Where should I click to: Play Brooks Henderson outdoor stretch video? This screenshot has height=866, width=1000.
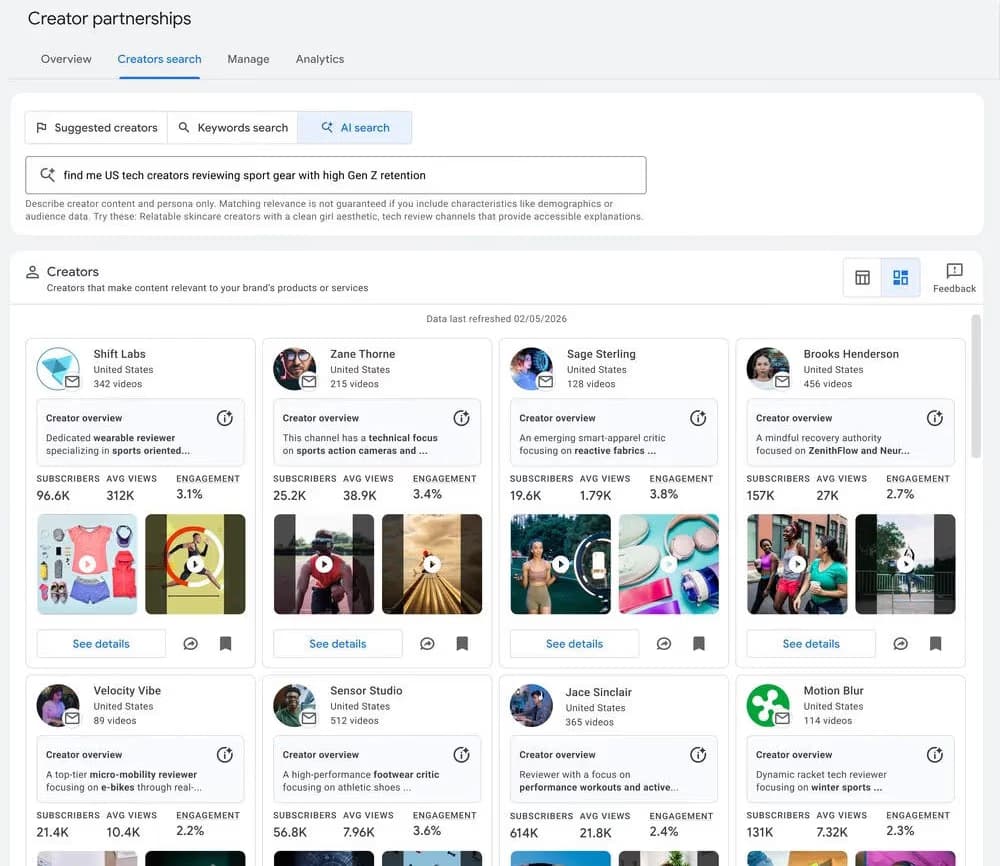pyautogui.click(x=905, y=564)
